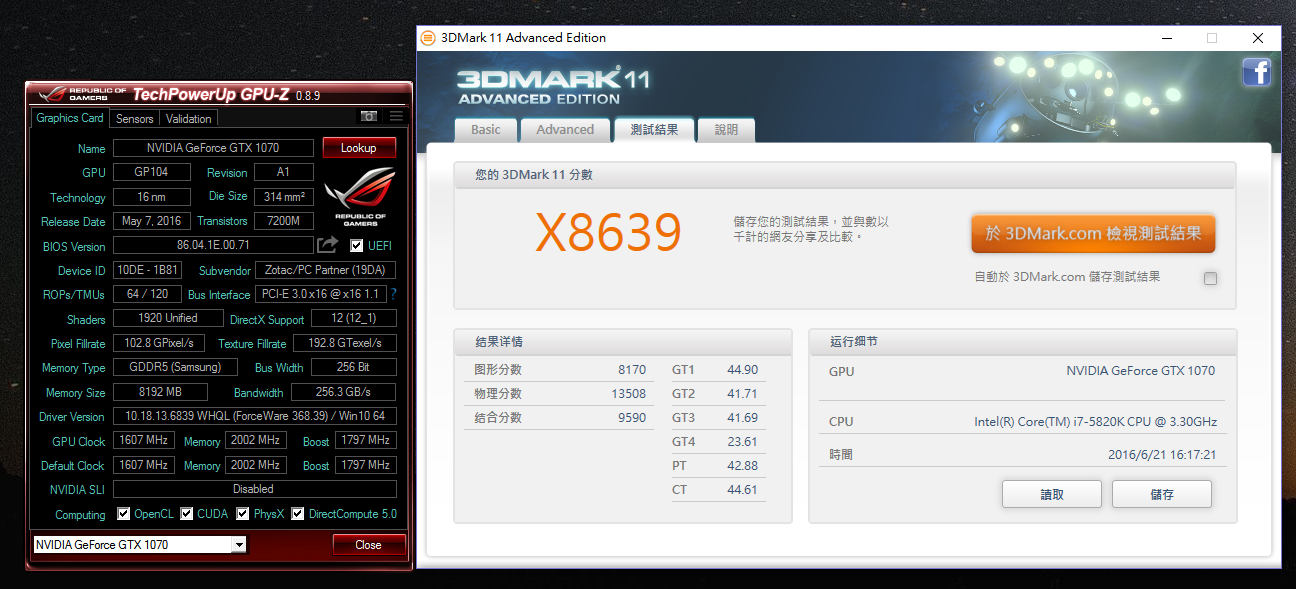This screenshot has width=1296, height=589.
Task: Click the Bus Interface field PCI-E 3.0 x16
Action: click(x=321, y=294)
